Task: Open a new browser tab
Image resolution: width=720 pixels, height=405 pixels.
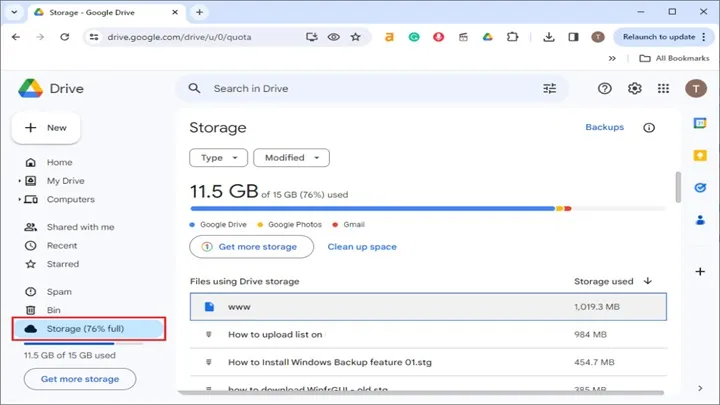Action: [x=199, y=12]
